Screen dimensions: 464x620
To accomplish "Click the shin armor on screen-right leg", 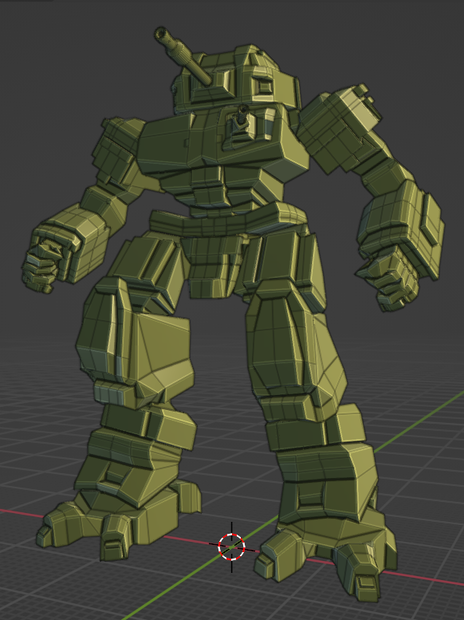I will 326,486.
